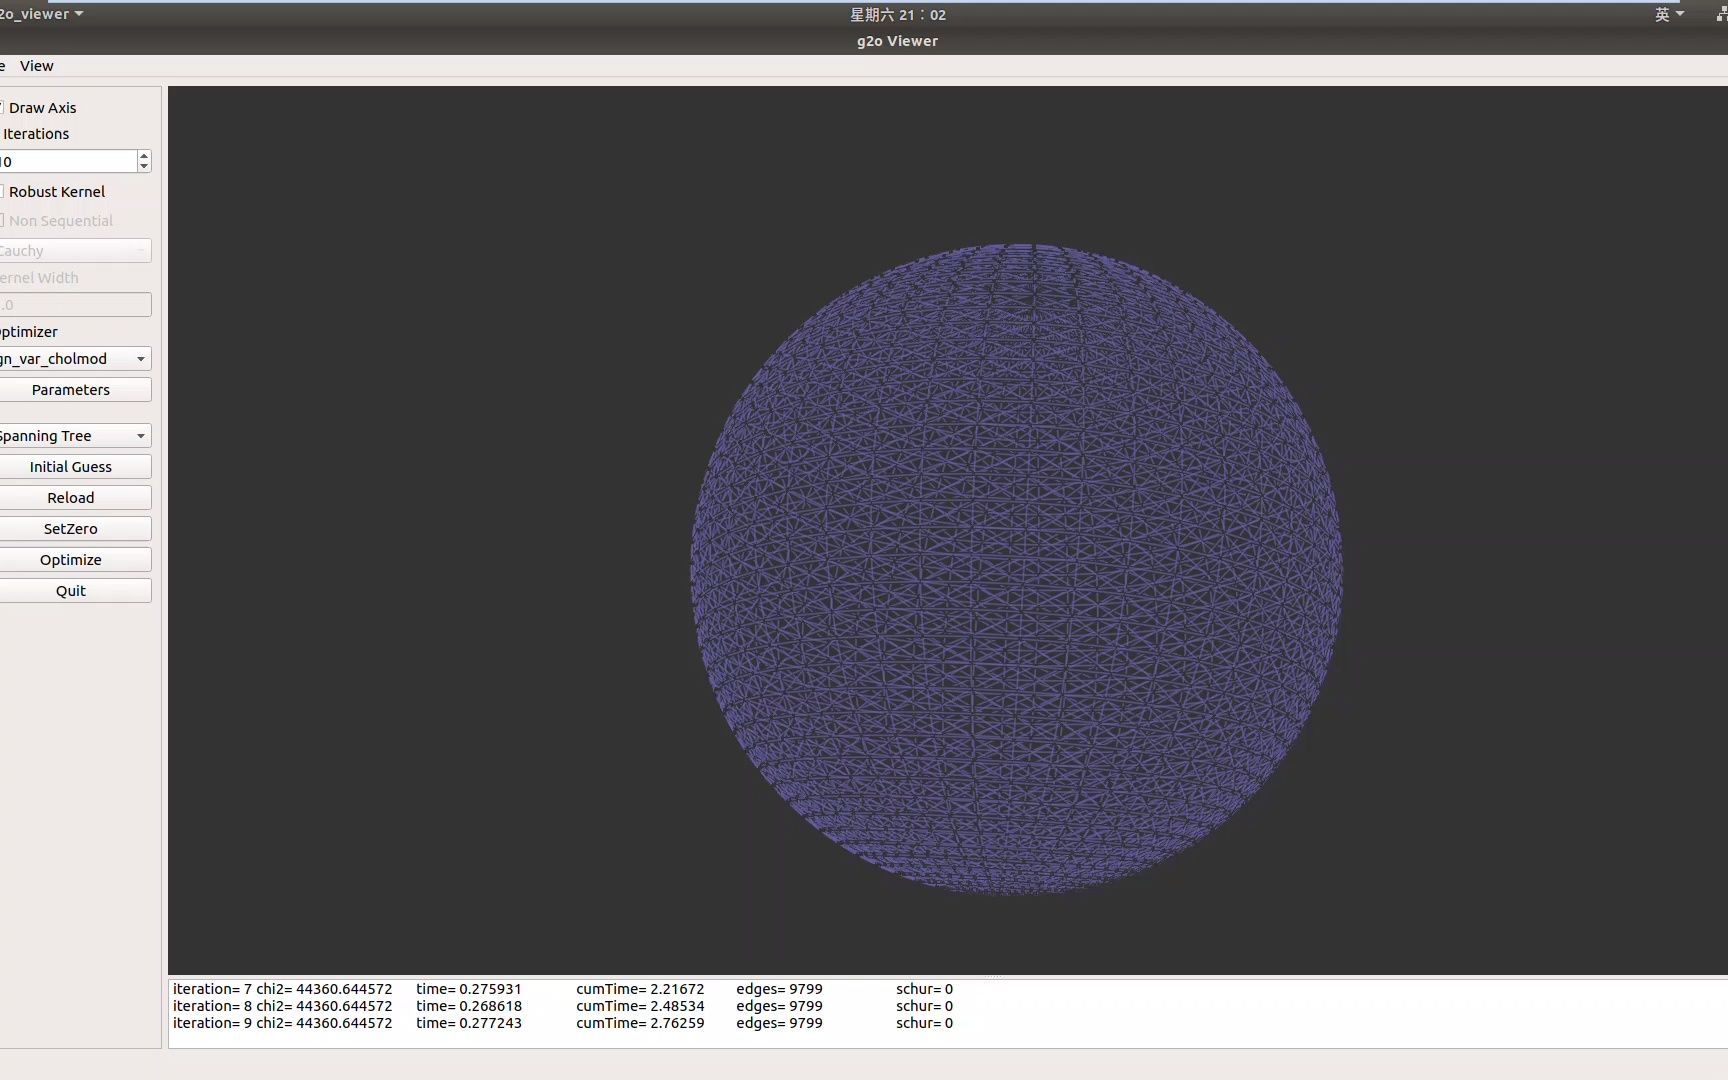
Task: Click the Iterations label
Action: [x=36, y=134]
